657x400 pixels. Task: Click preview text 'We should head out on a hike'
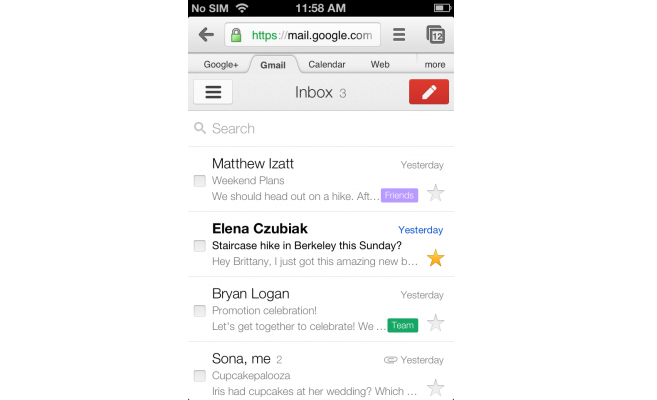pyautogui.click(x=295, y=196)
